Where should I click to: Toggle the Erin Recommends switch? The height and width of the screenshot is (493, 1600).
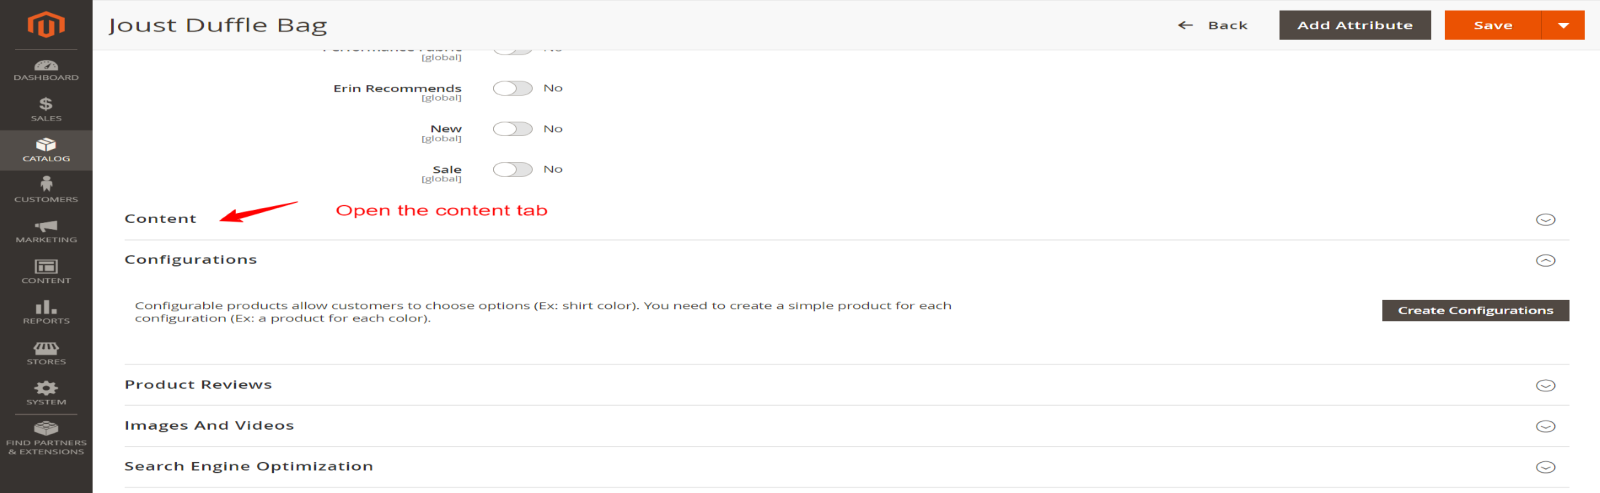(x=512, y=88)
